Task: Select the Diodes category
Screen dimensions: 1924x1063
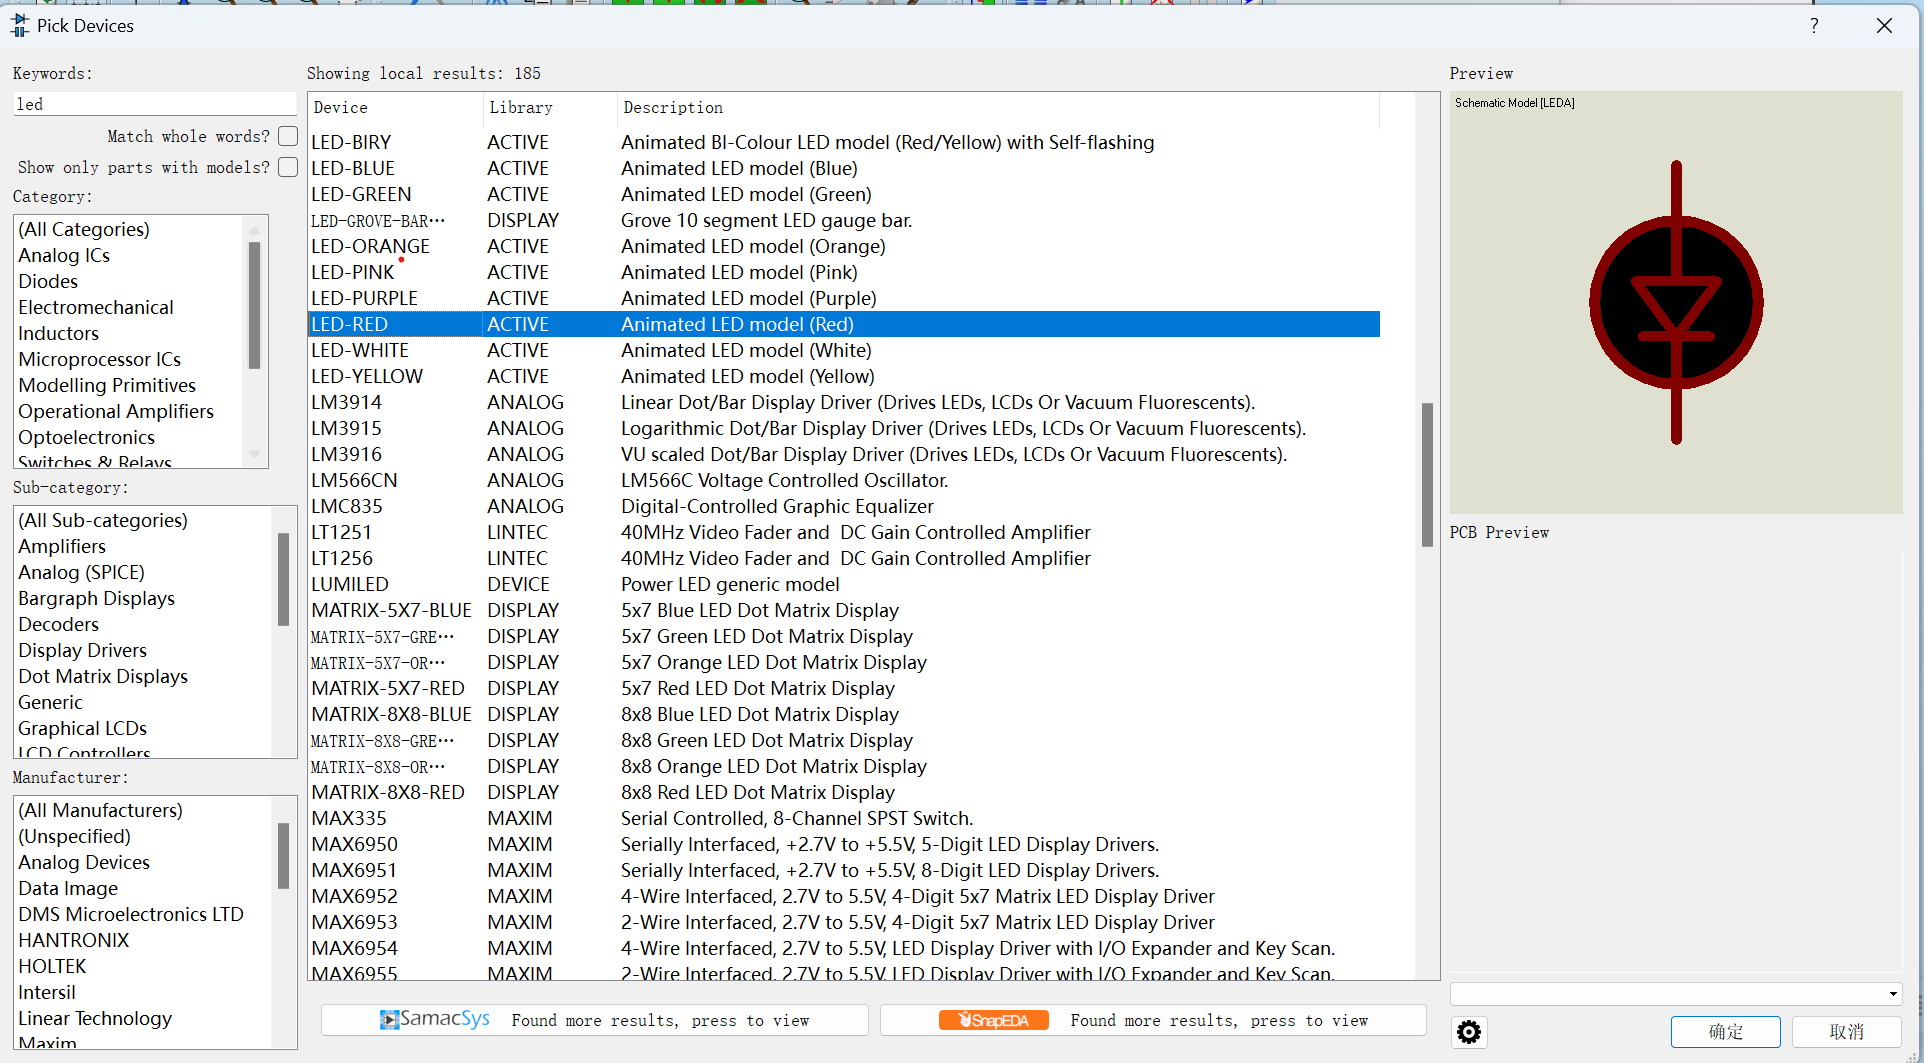Action: coord(48,281)
